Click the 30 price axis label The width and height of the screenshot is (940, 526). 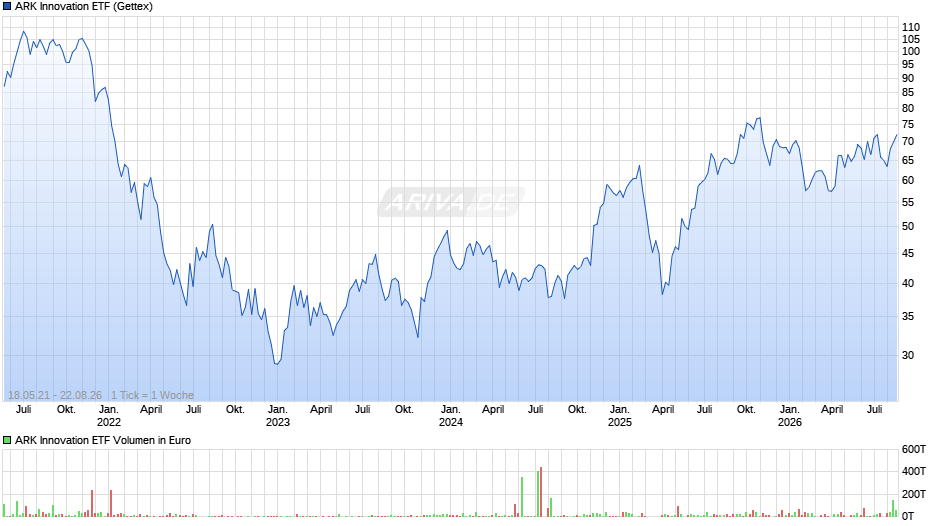908,355
